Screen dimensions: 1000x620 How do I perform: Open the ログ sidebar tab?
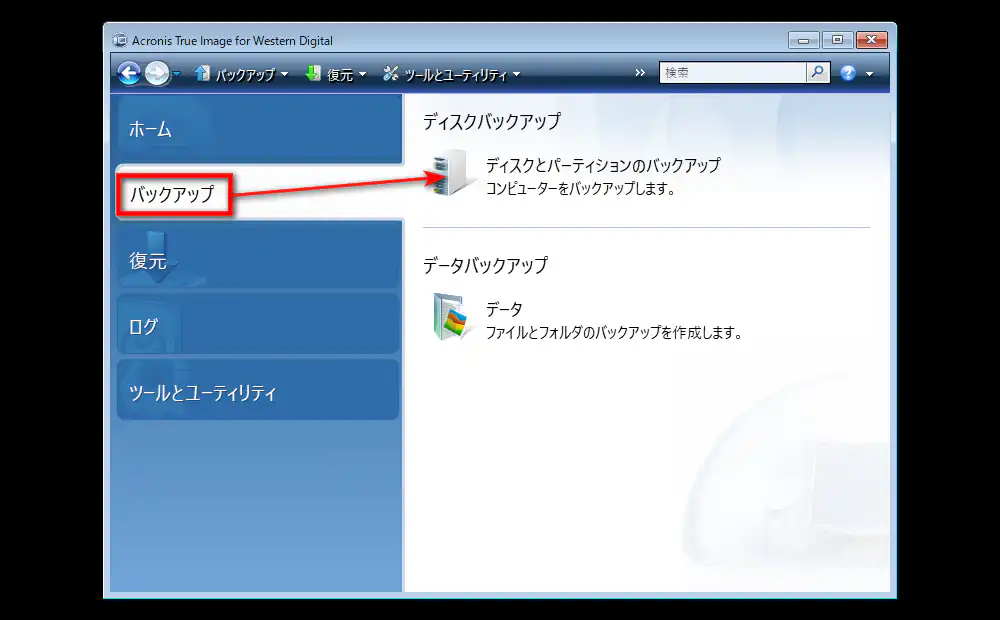(258, 326)
